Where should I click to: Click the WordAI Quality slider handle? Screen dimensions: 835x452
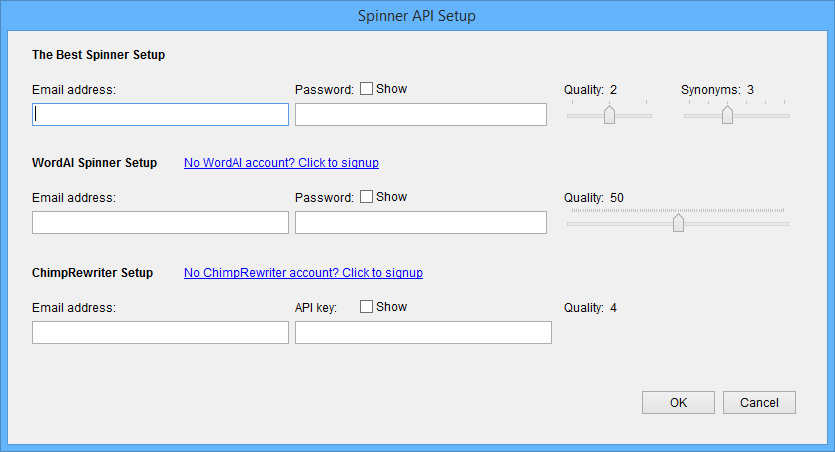(x=678, y=223)
